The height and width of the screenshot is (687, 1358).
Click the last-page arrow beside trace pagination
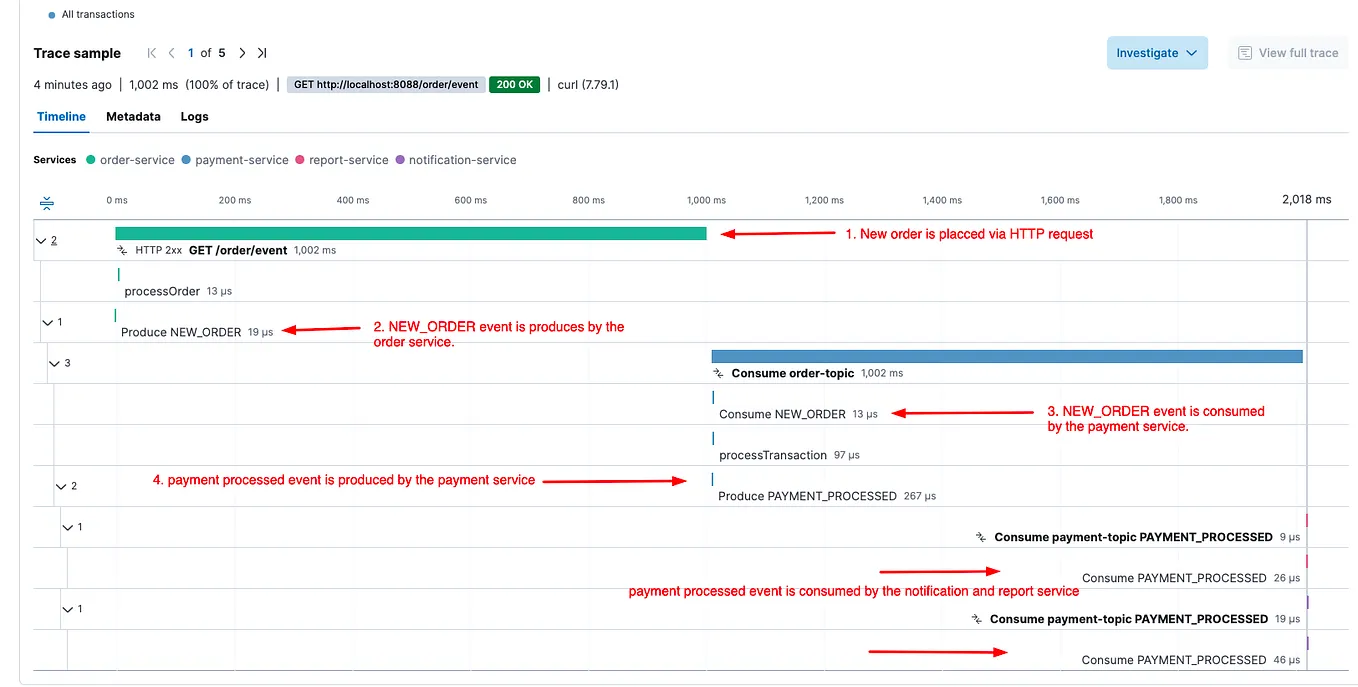click(x=262, y=53)
